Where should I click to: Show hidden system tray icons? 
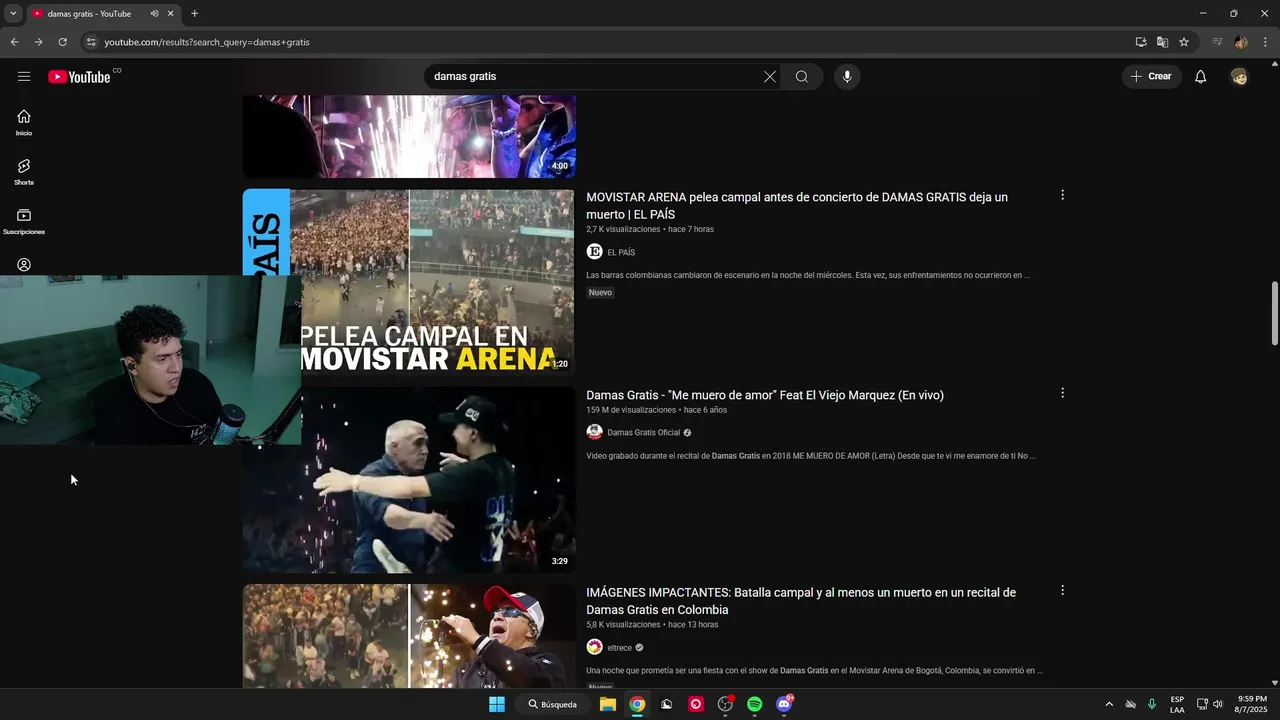point(1109,704)
